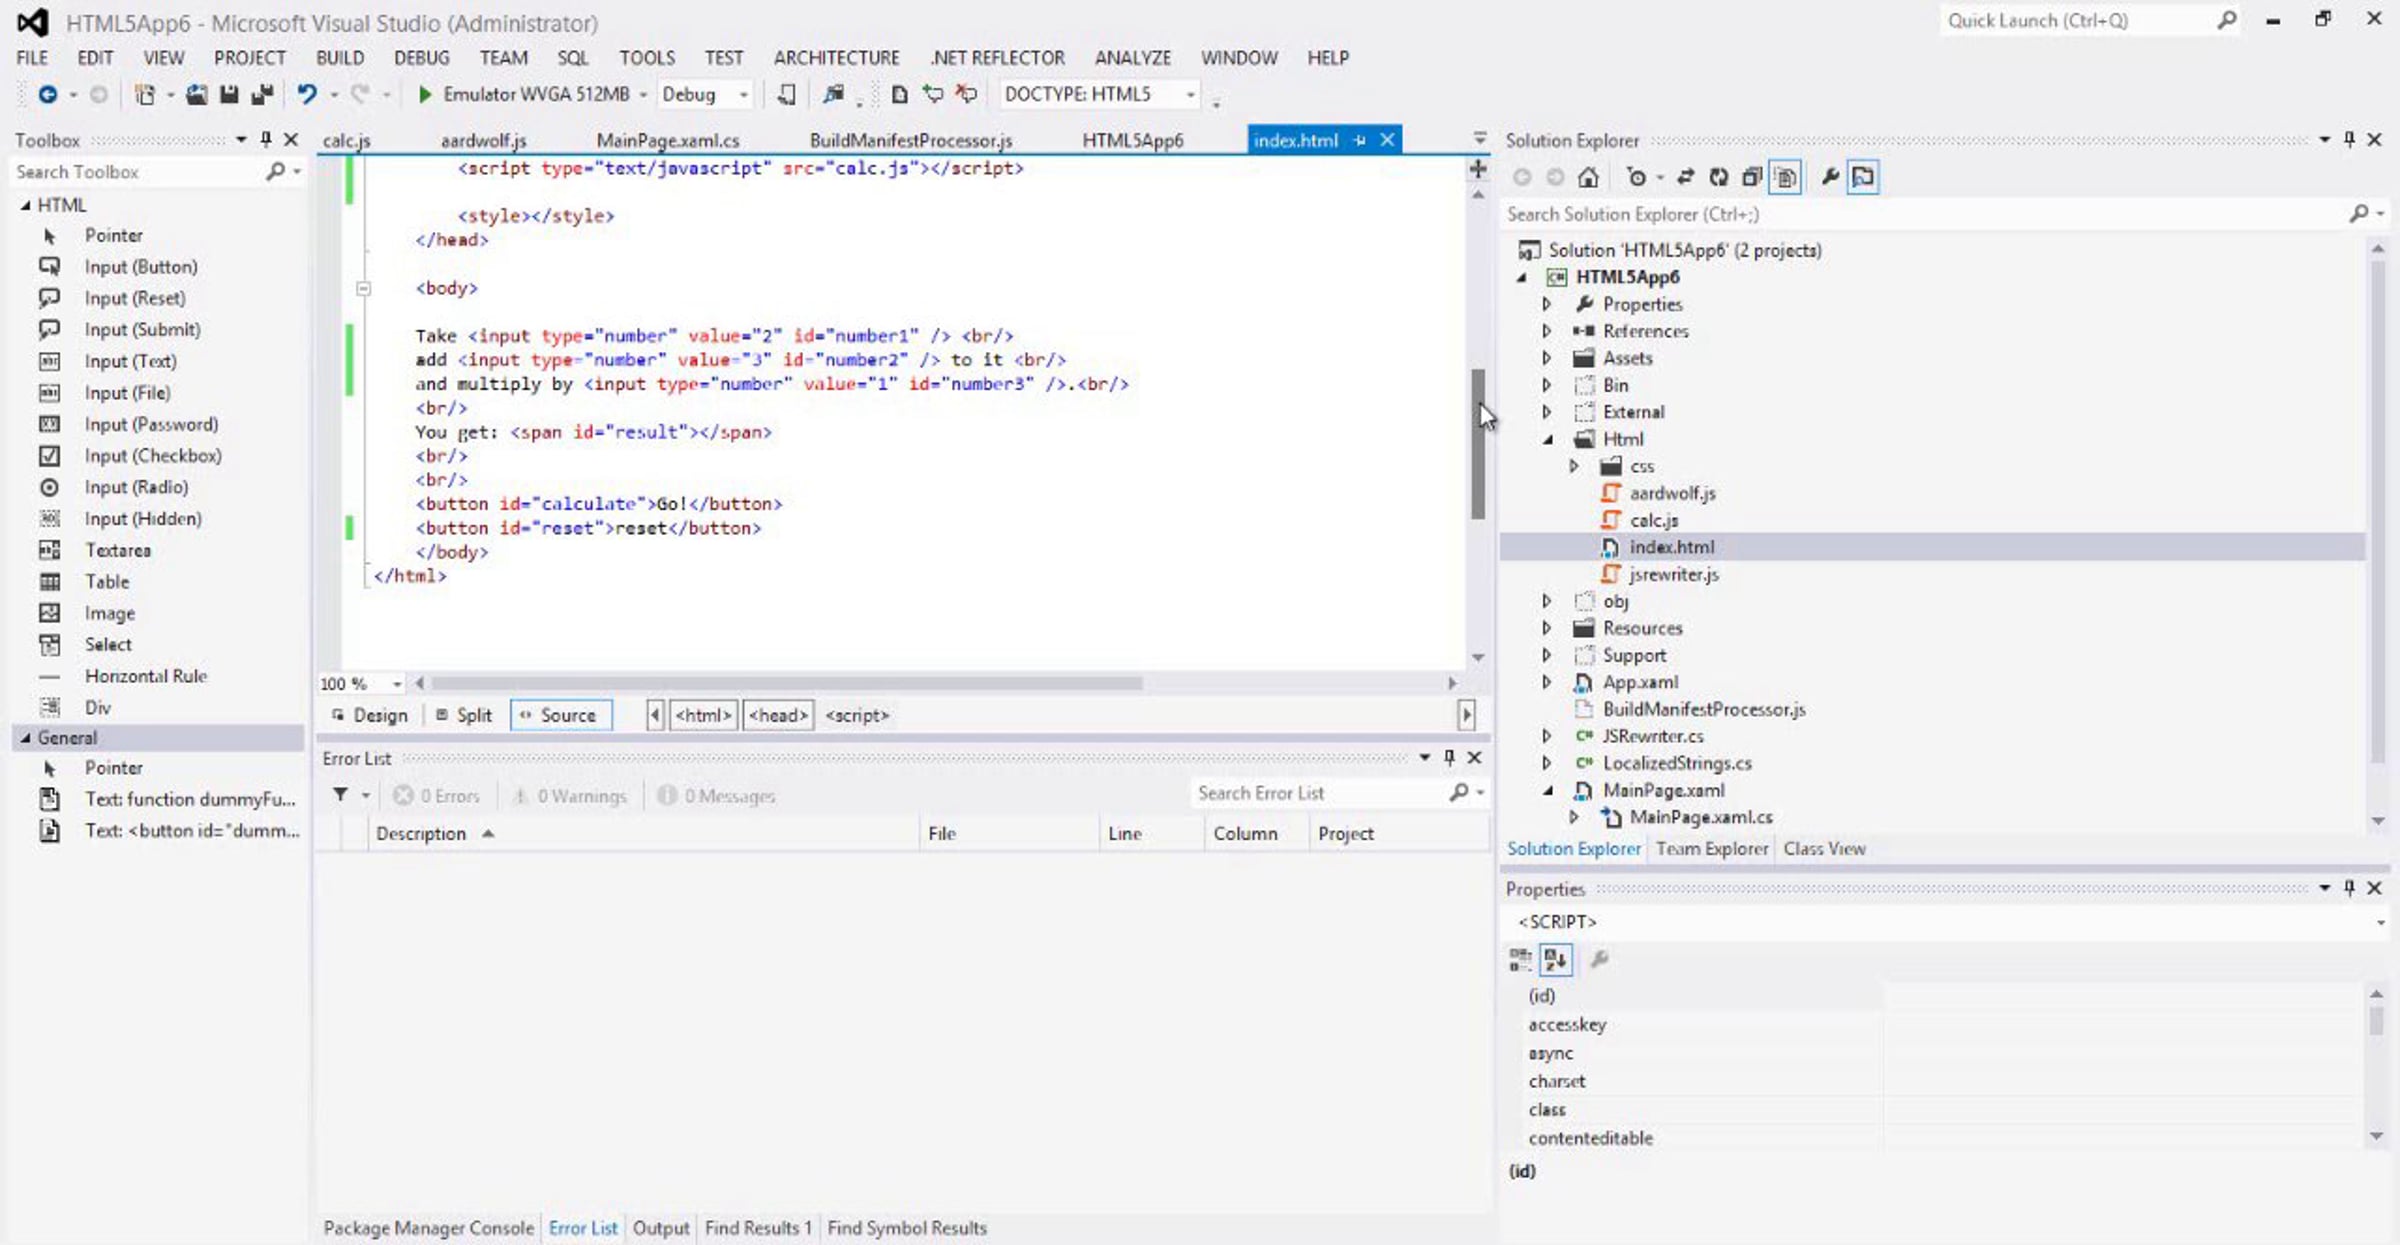This screenshot has height=1245, width=2400.
Task: Select Horizontal Rule toolbox item
Action: [x=145, y=676]
